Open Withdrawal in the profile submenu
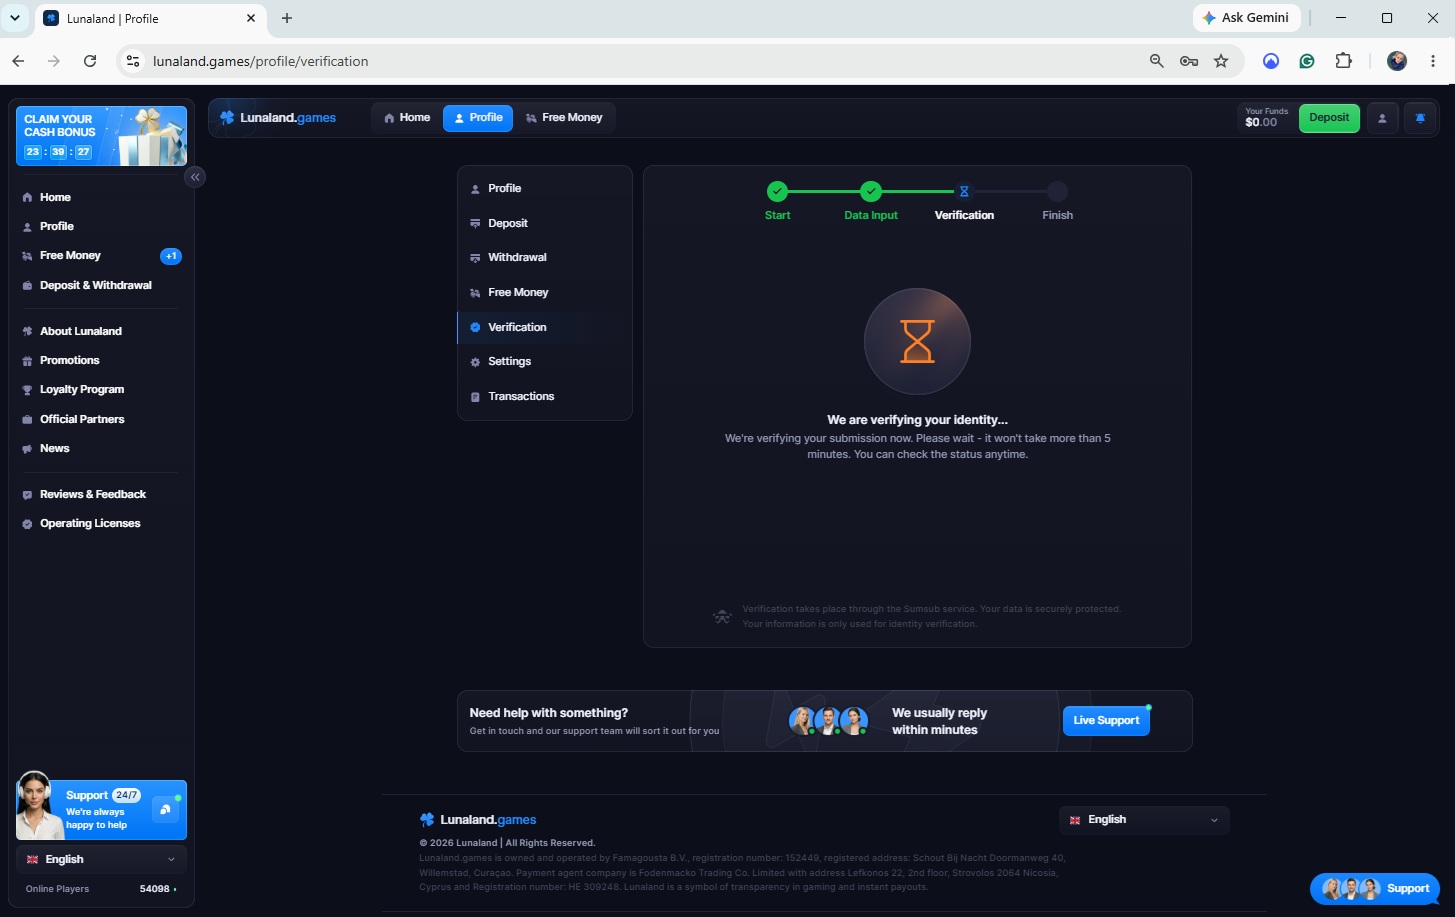This screenshot has width=1455, height=917. (545, 257)
